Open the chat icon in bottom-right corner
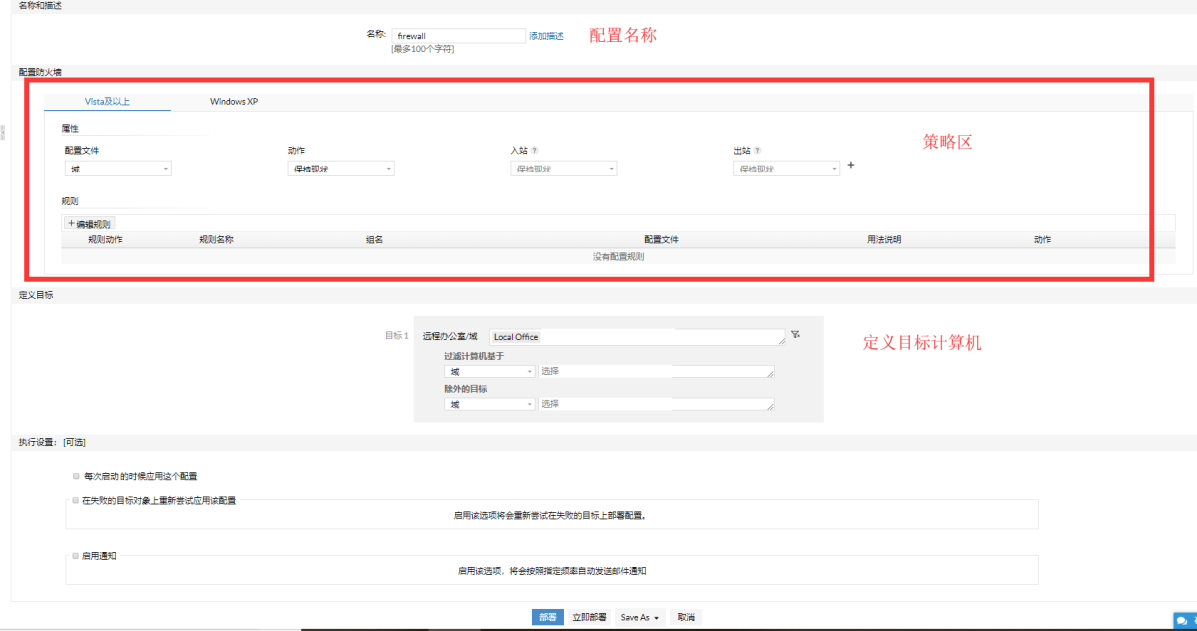The image size is (1197, 631). click(x=1183, y=621)
